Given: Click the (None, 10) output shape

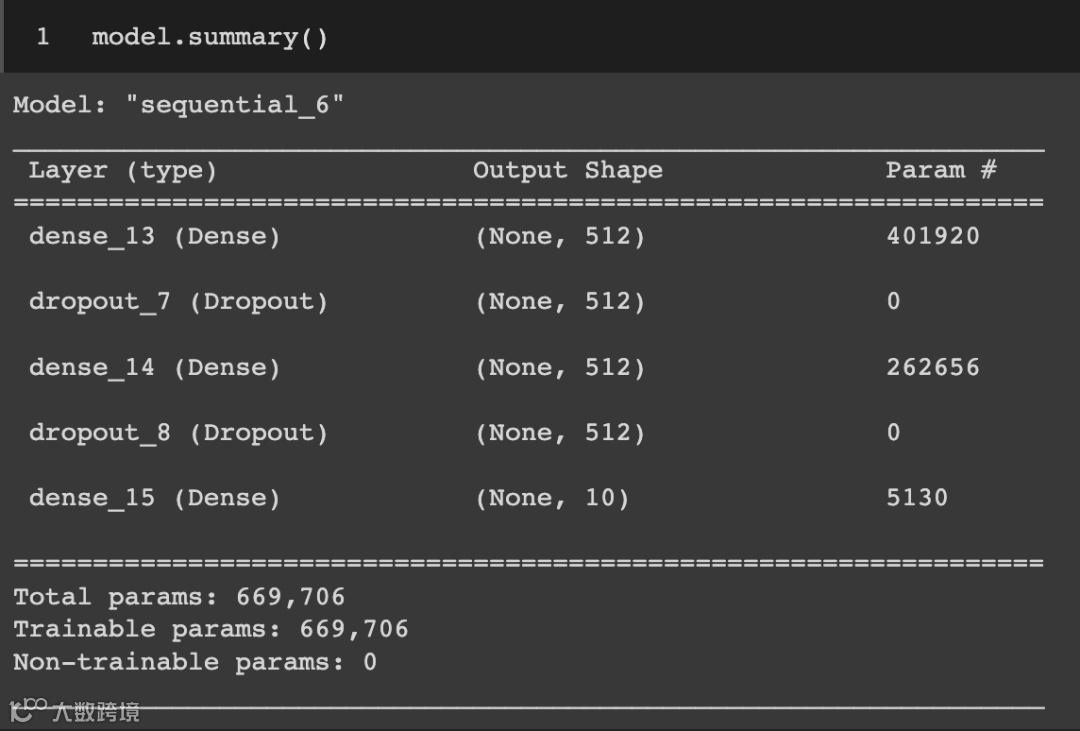Looking at the screenshot, I should (x=552, y=498).
